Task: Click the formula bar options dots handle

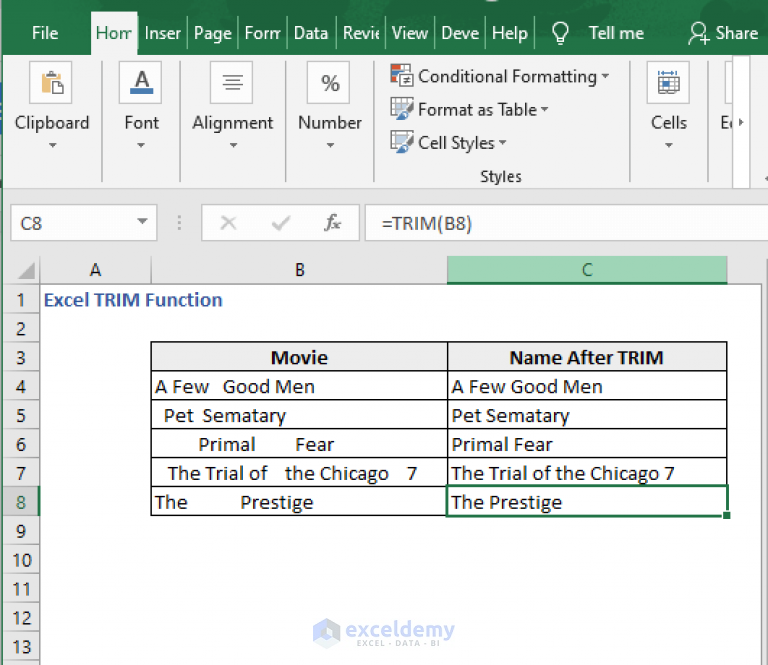Action: (x=179, y=223)
